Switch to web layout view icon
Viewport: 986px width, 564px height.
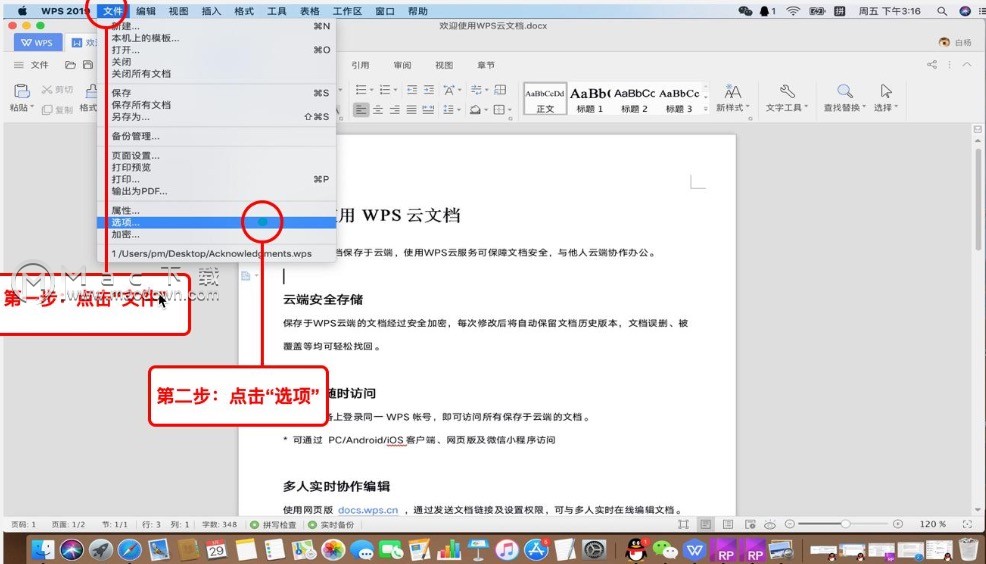750,524
